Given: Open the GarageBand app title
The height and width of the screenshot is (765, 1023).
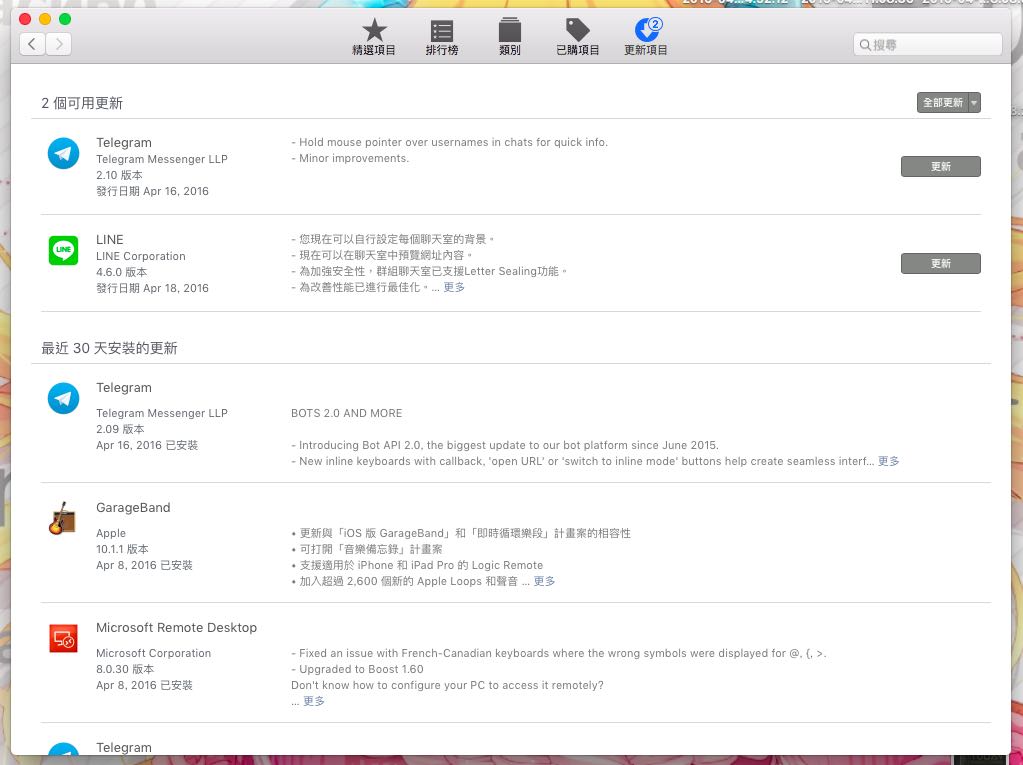Looking at the screenshot, I should [133, 507].
